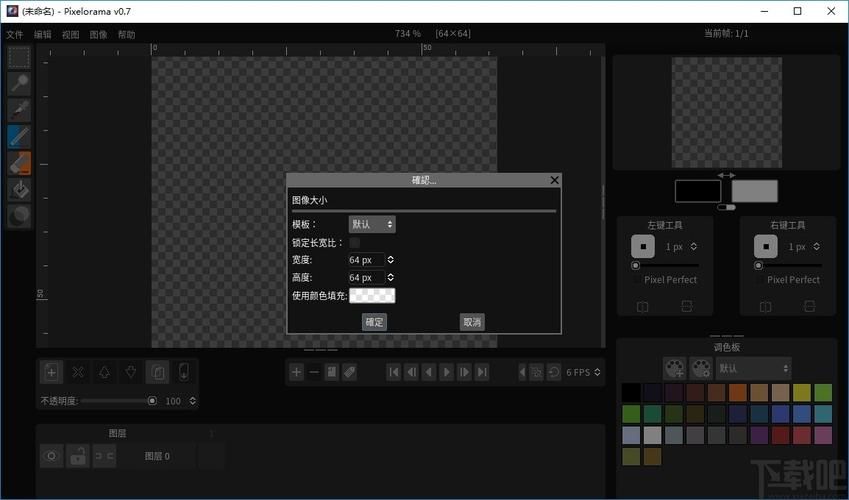Image resolution: width=849 pixels, height=500 pixels.
Task: Open the 模板 template dropdown in dialog
Action: (372, 225)
